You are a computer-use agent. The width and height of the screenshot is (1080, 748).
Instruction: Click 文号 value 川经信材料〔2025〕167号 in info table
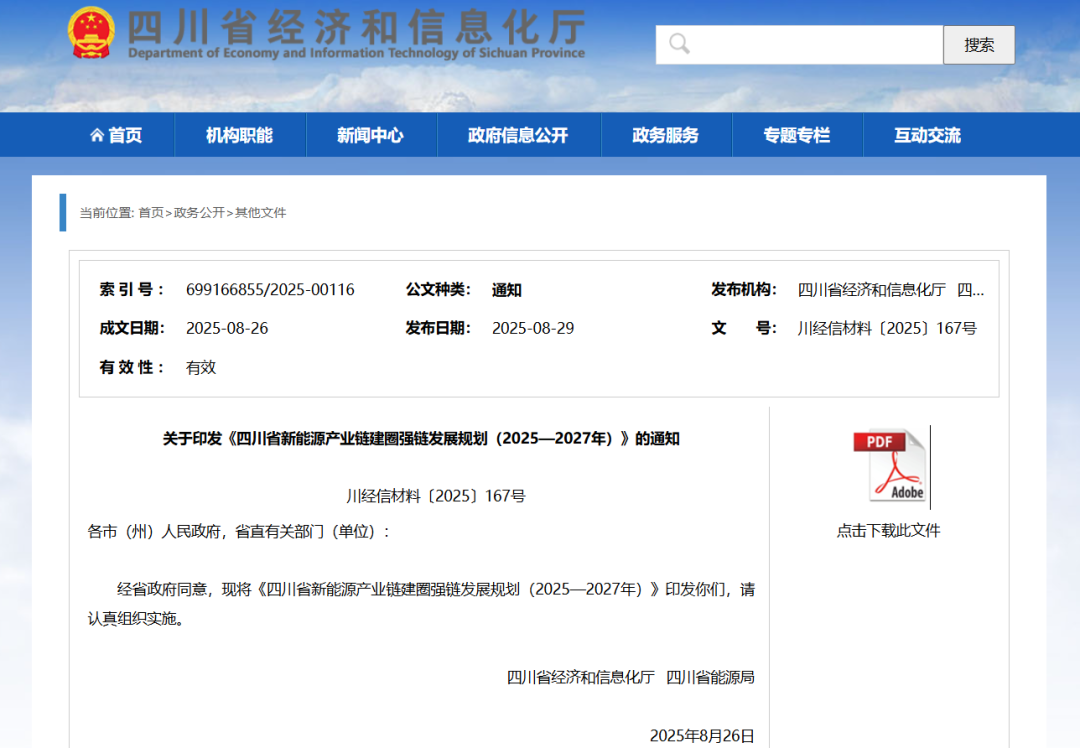coord(887,329)
